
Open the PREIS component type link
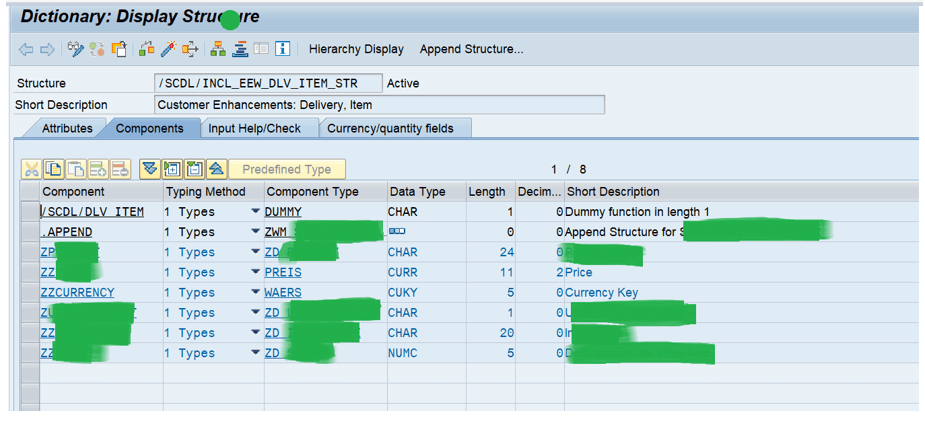(x=283, y=272)
